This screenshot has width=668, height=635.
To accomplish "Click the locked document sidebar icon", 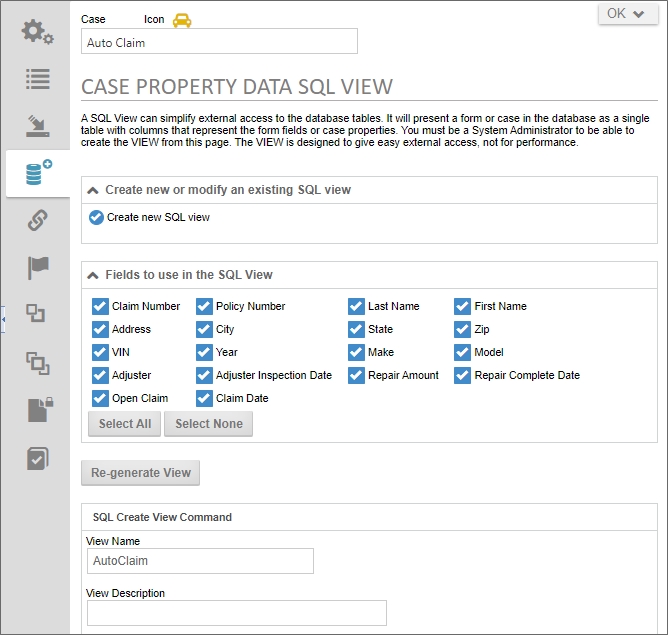I will (x=37, y=410).
